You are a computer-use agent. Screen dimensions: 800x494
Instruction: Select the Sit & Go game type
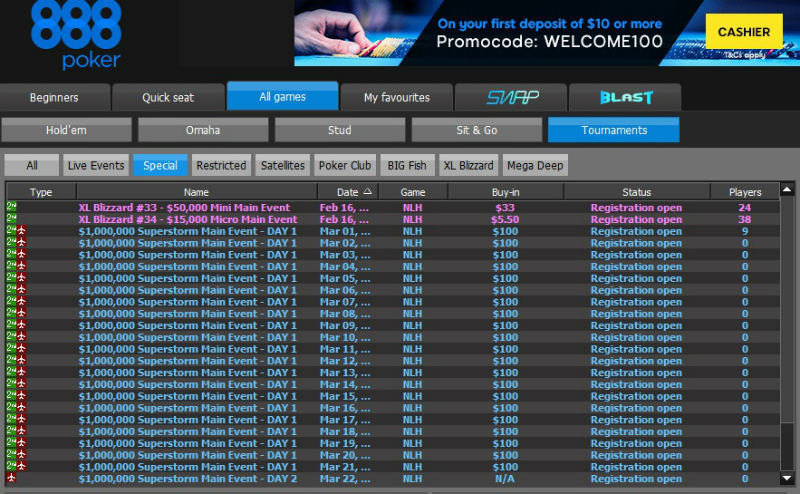pos(476,130)
